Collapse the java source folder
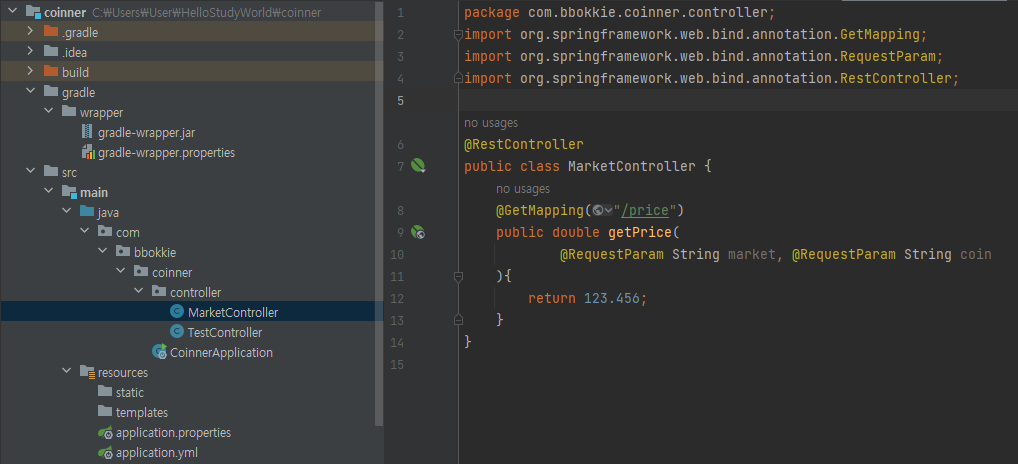1018x464 pixels. (66, 212)
